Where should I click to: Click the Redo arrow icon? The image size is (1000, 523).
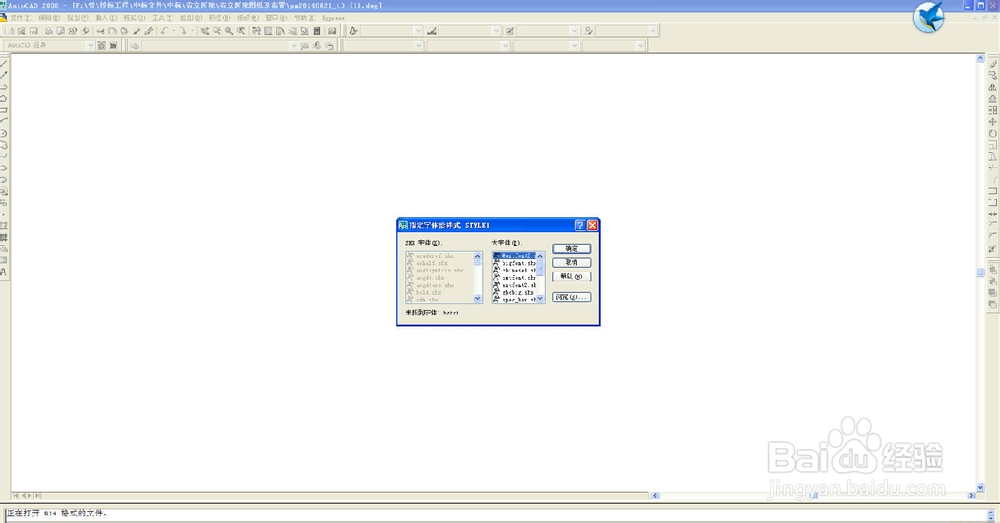(182, 31)
